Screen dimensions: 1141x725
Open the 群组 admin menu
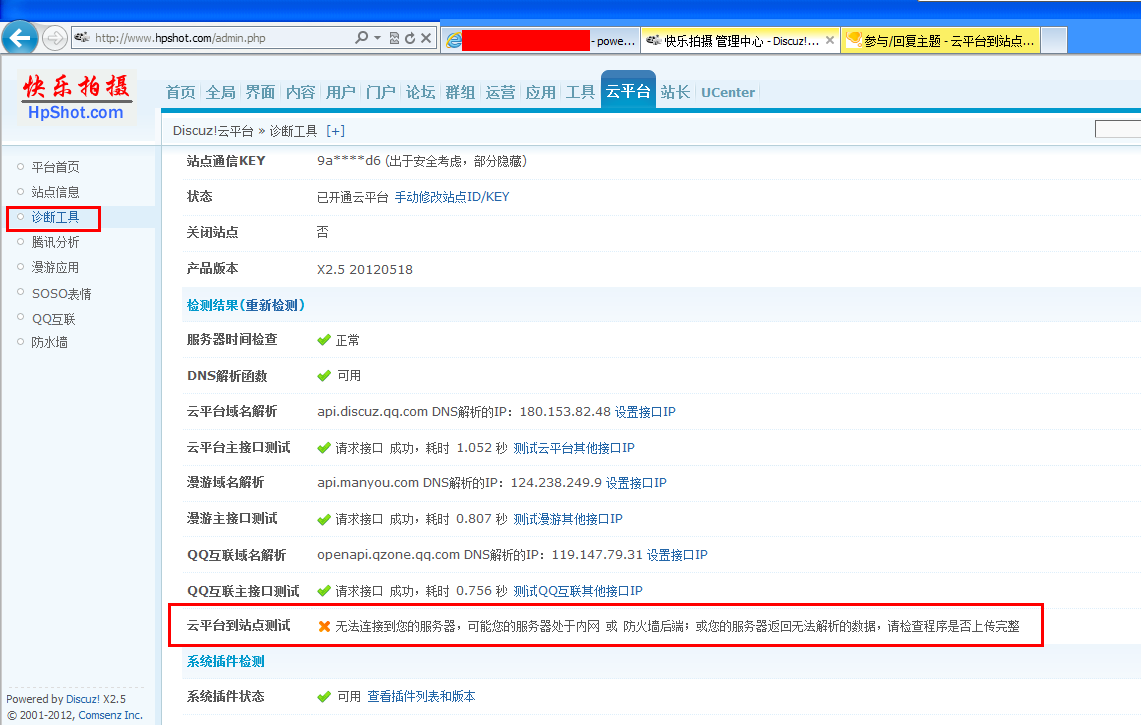(461, 92)
